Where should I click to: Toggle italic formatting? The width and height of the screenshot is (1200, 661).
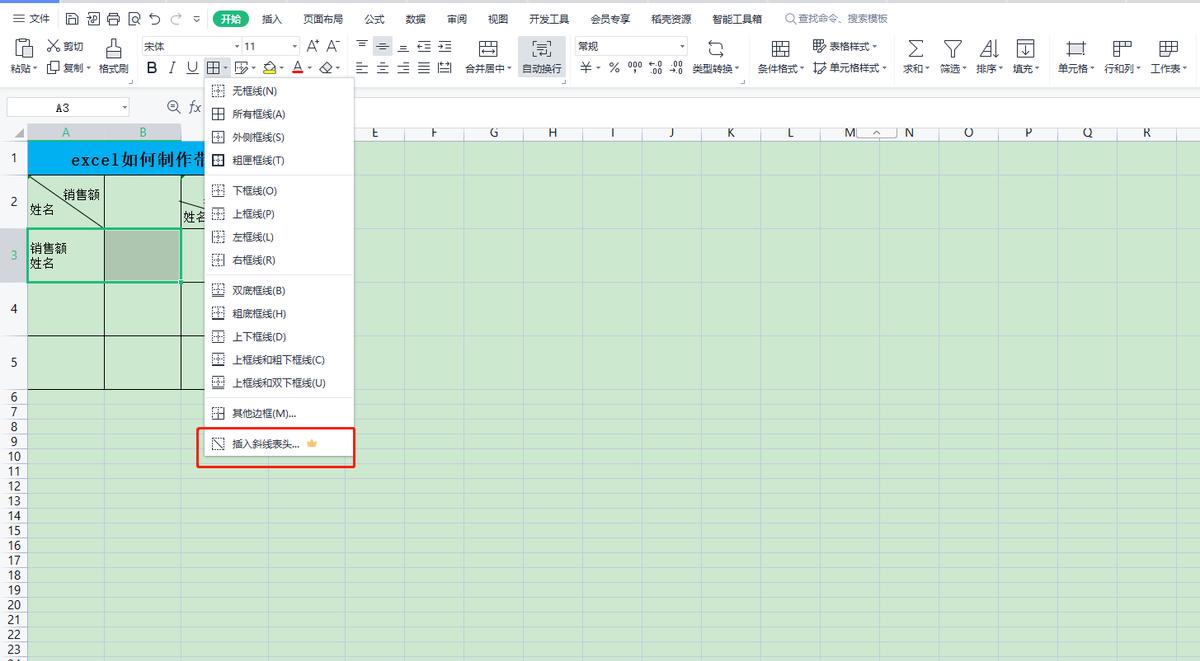coord(172,68)
